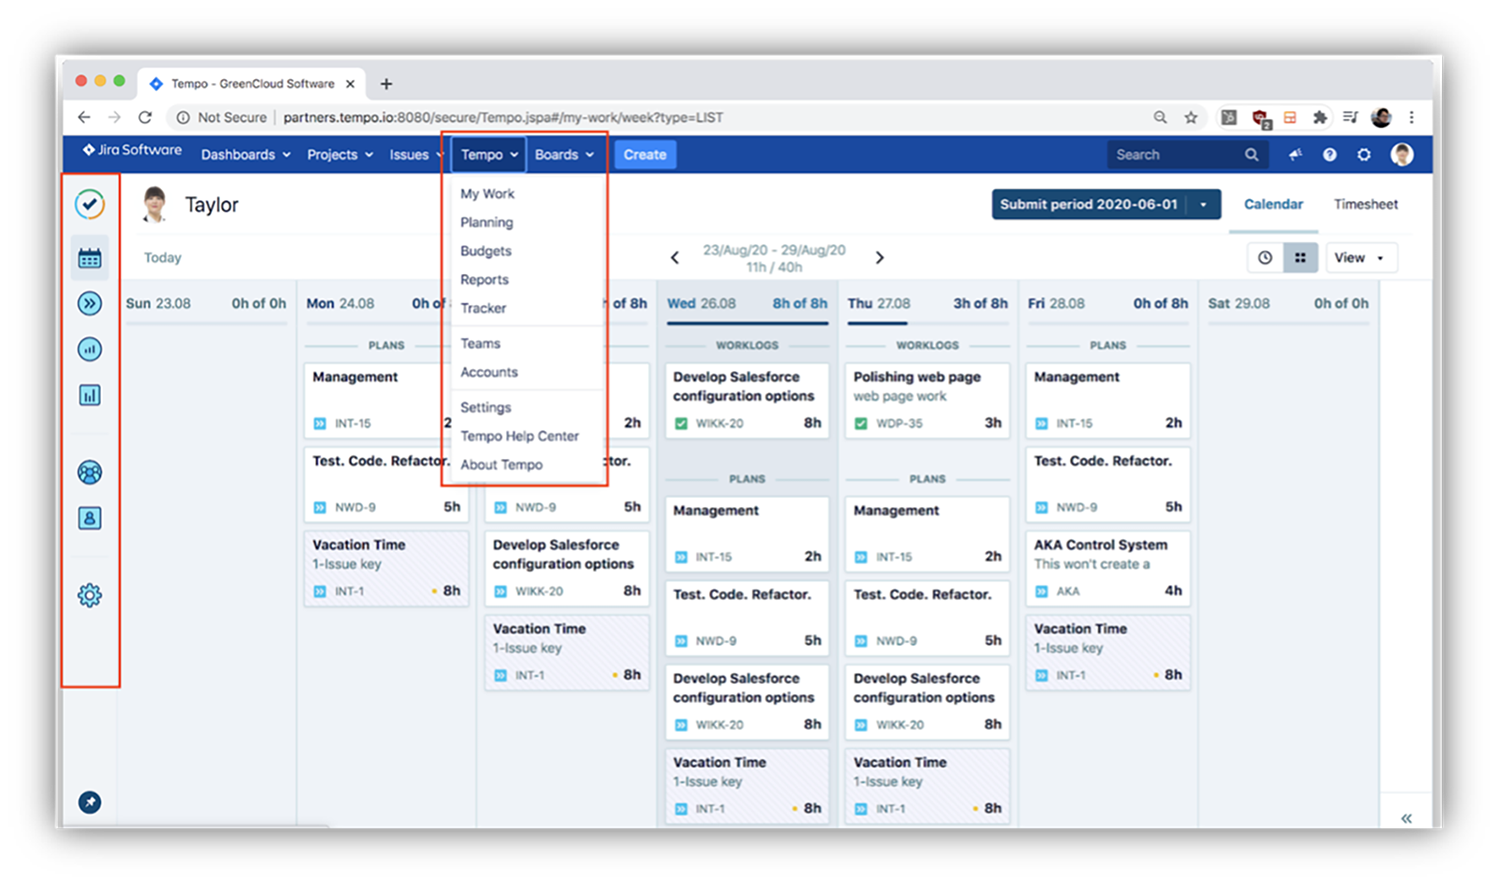
Task: Switch to the Timesheet tab
Action: pos(1366,204)
